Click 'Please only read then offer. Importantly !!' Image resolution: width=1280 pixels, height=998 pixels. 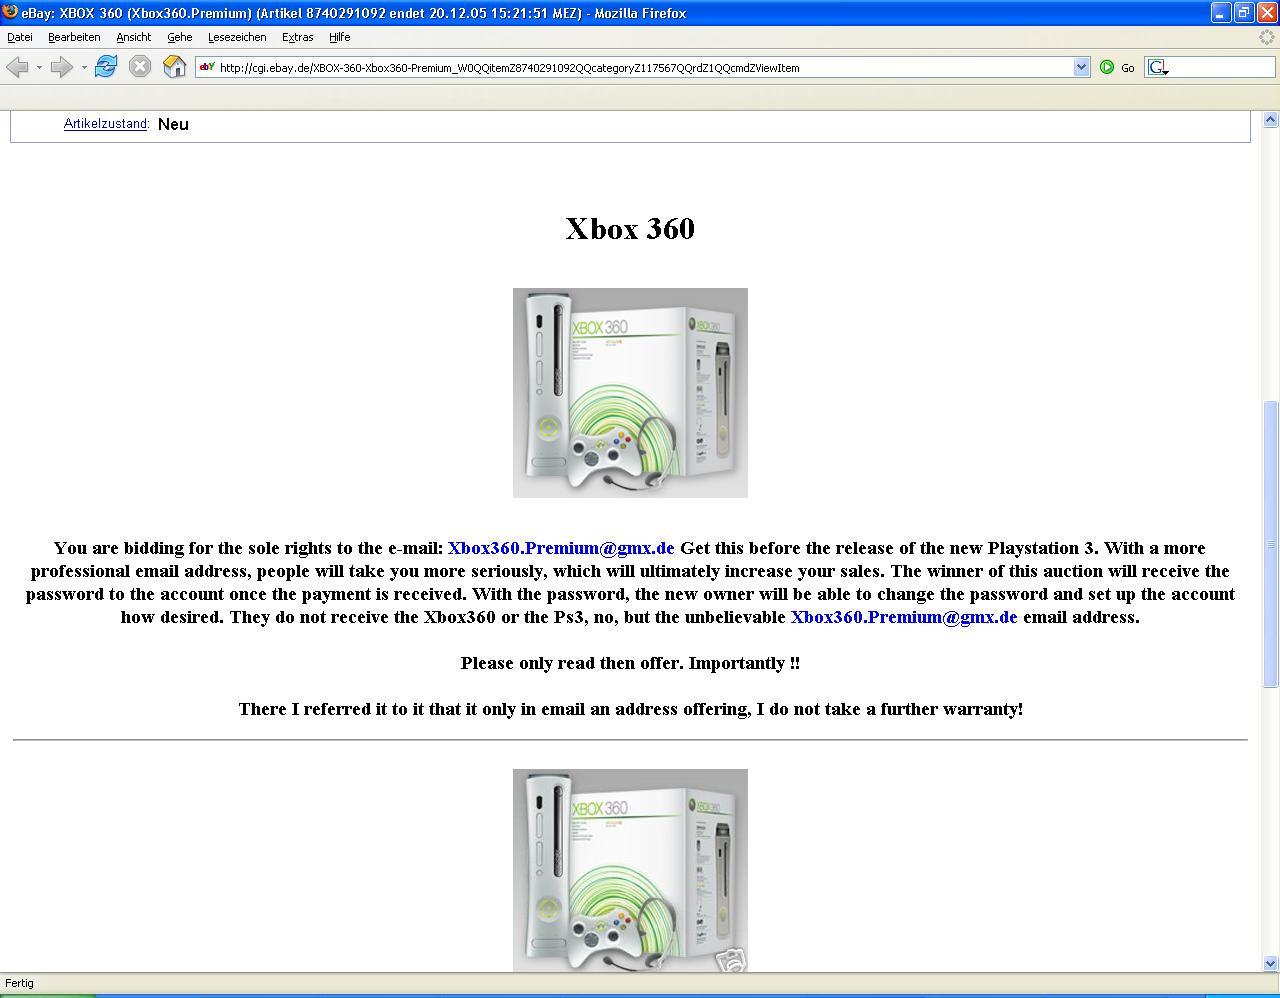[630, 663]
